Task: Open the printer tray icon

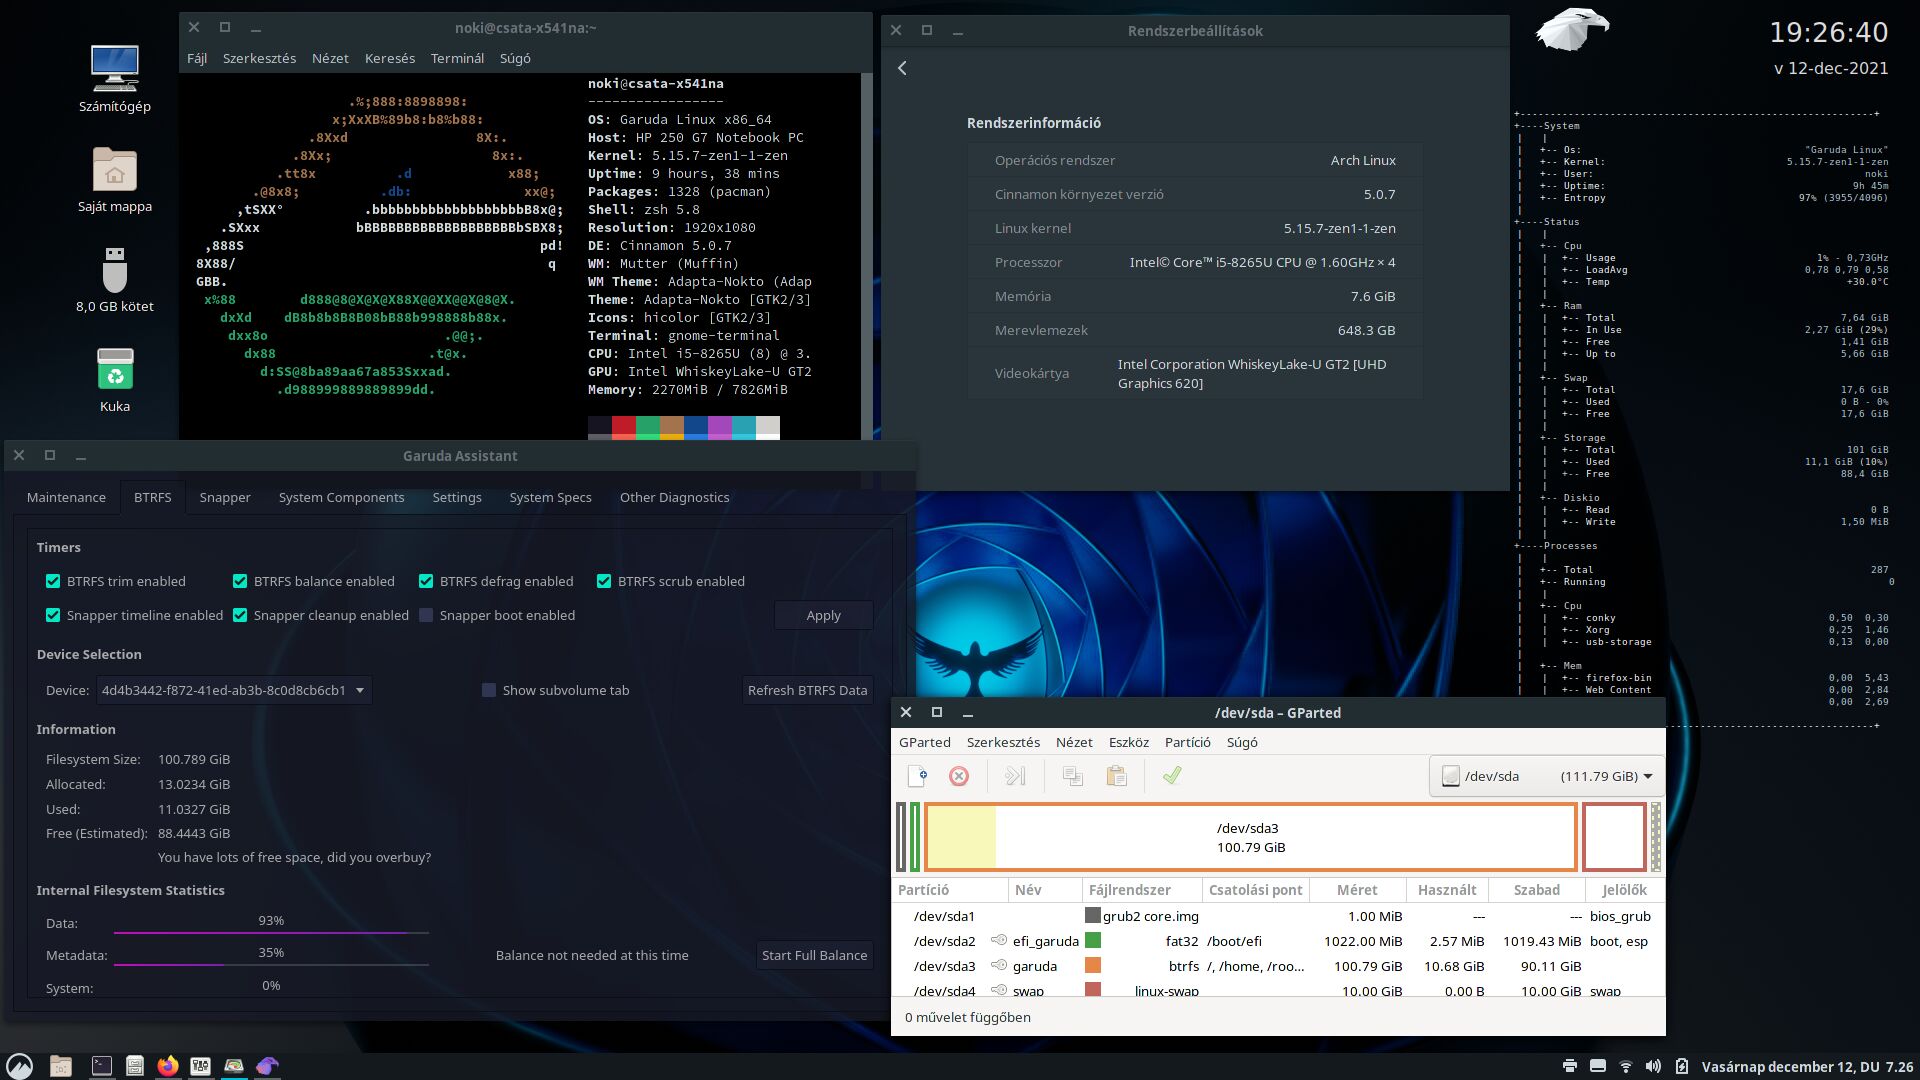Action: [x=1570, y=1066]
